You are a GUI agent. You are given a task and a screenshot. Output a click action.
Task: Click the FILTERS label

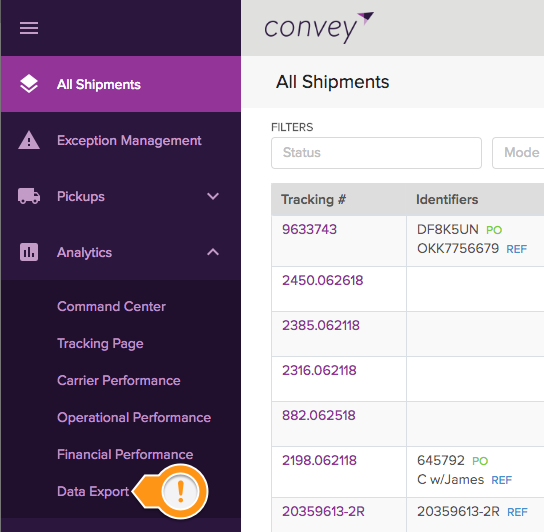click(292, 127)
